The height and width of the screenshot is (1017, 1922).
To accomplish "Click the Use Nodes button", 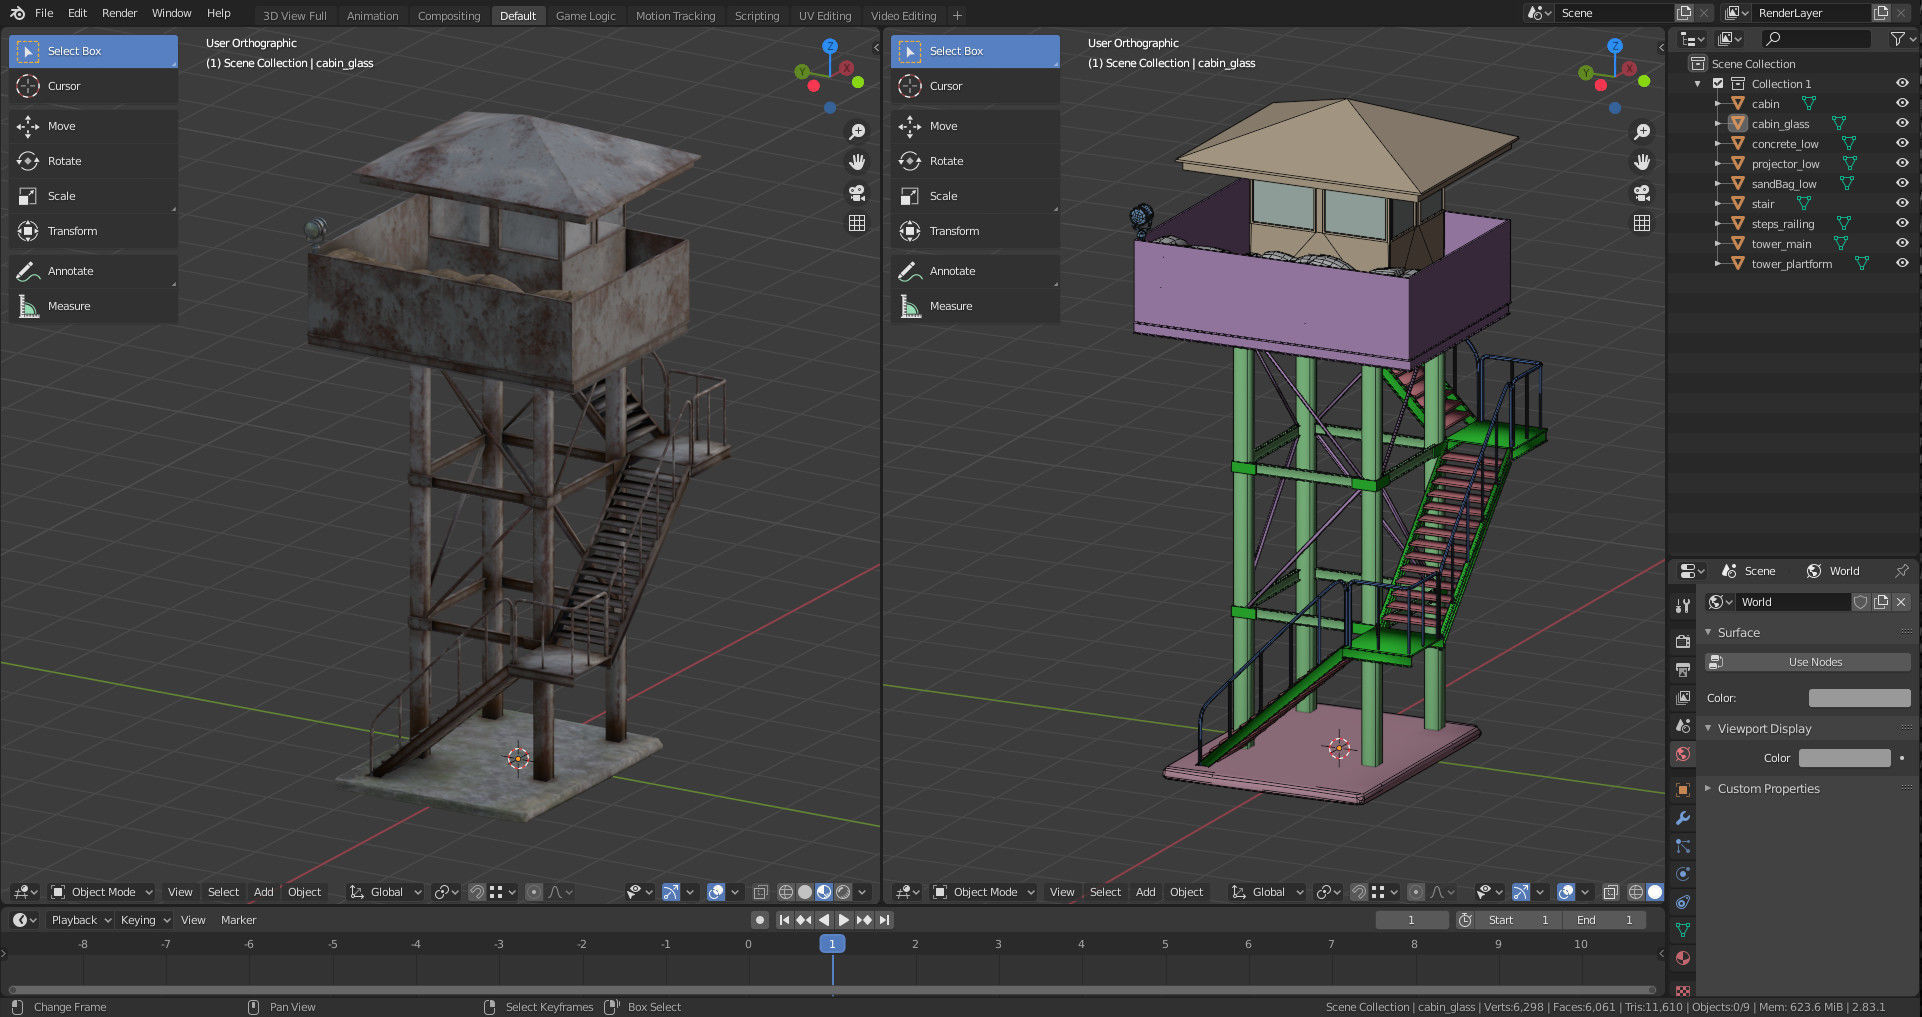I will tap(1808, 662).
